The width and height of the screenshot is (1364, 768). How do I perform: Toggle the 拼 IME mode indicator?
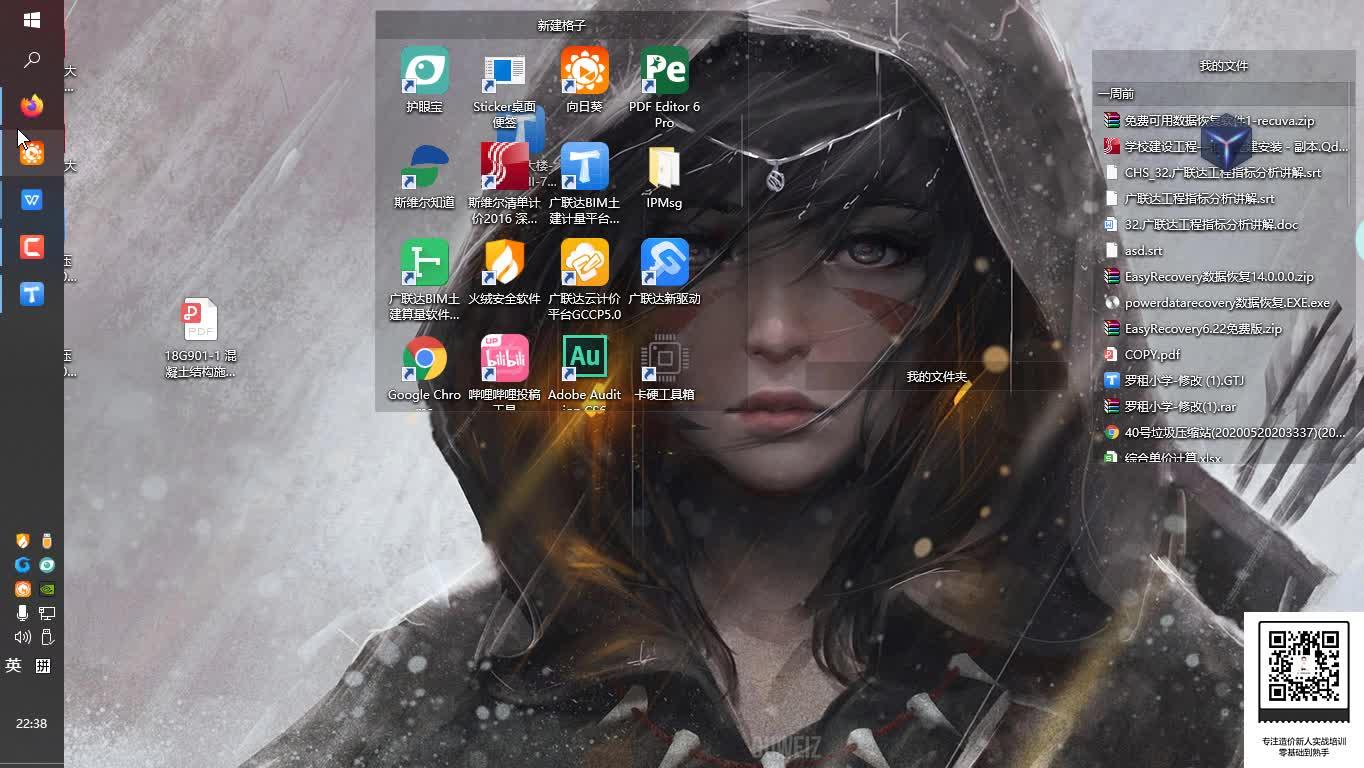pyautogui.click(x=43, y=665)
